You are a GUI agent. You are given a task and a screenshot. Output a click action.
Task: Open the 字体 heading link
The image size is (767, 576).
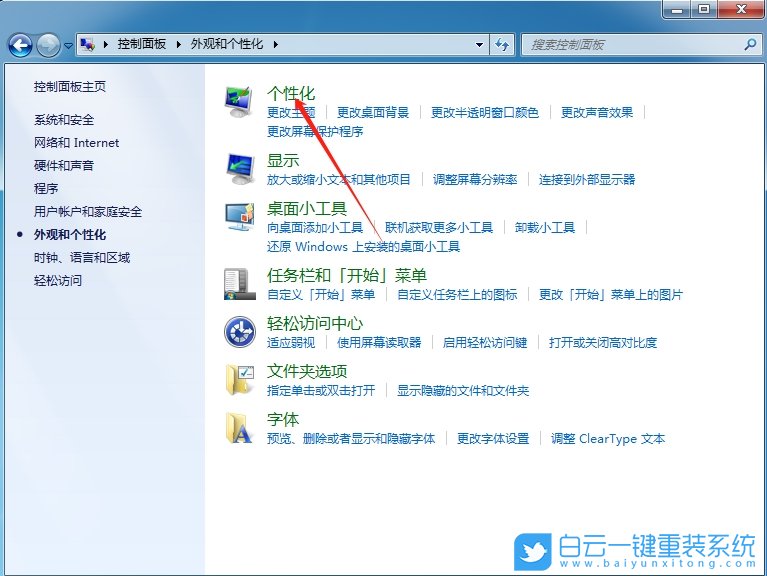tap(283, 419)
